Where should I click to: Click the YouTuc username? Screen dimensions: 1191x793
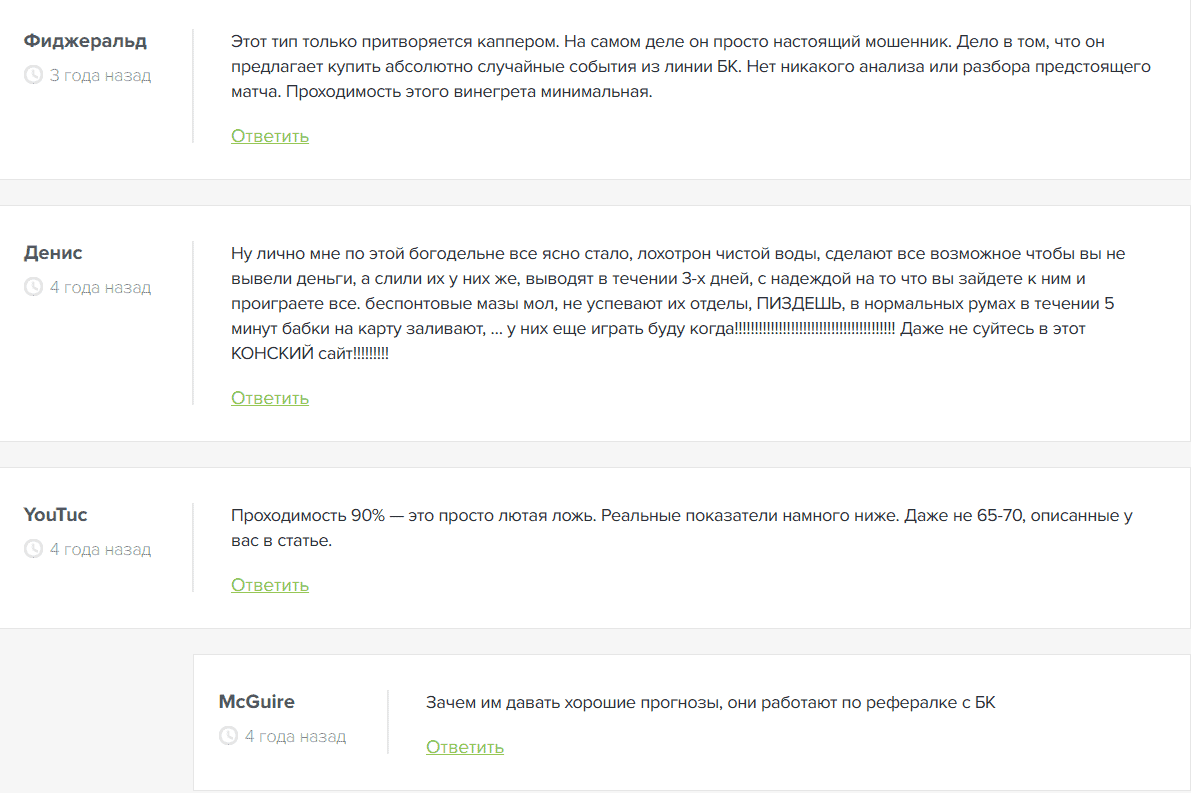(x=55, y=515)
